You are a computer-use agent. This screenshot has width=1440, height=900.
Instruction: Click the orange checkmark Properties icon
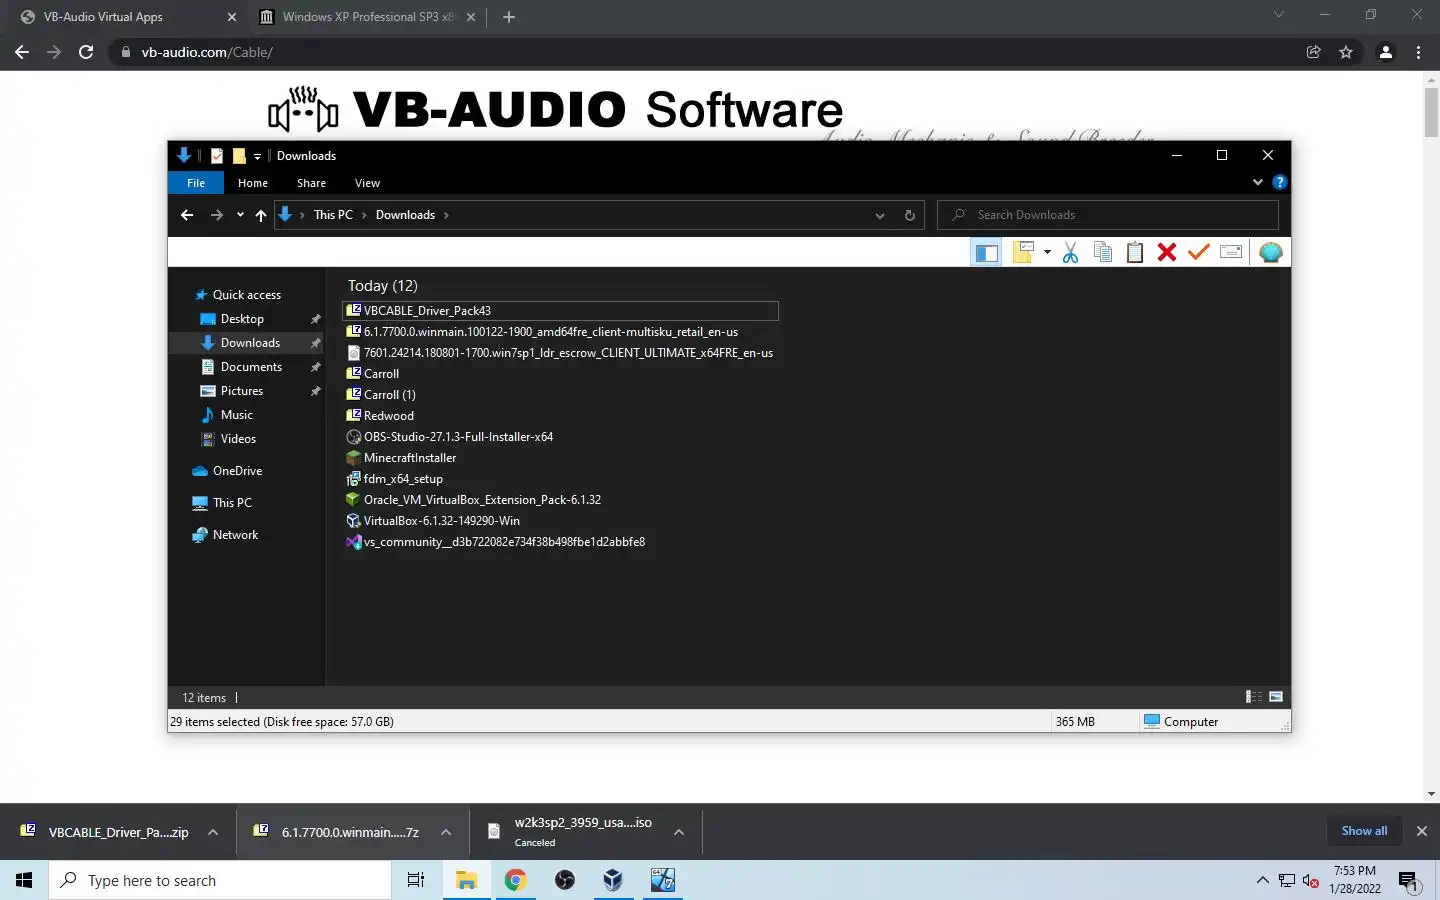1199,253
